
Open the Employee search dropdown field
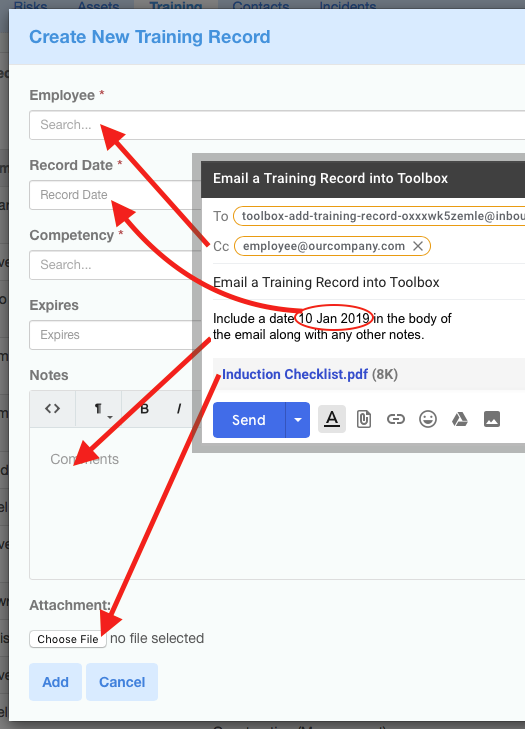277,125
